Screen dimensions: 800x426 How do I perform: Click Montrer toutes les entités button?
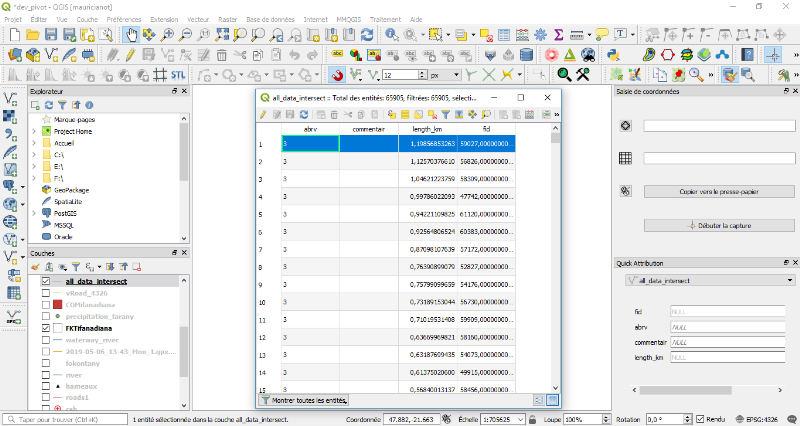click(x=303, y=400)
